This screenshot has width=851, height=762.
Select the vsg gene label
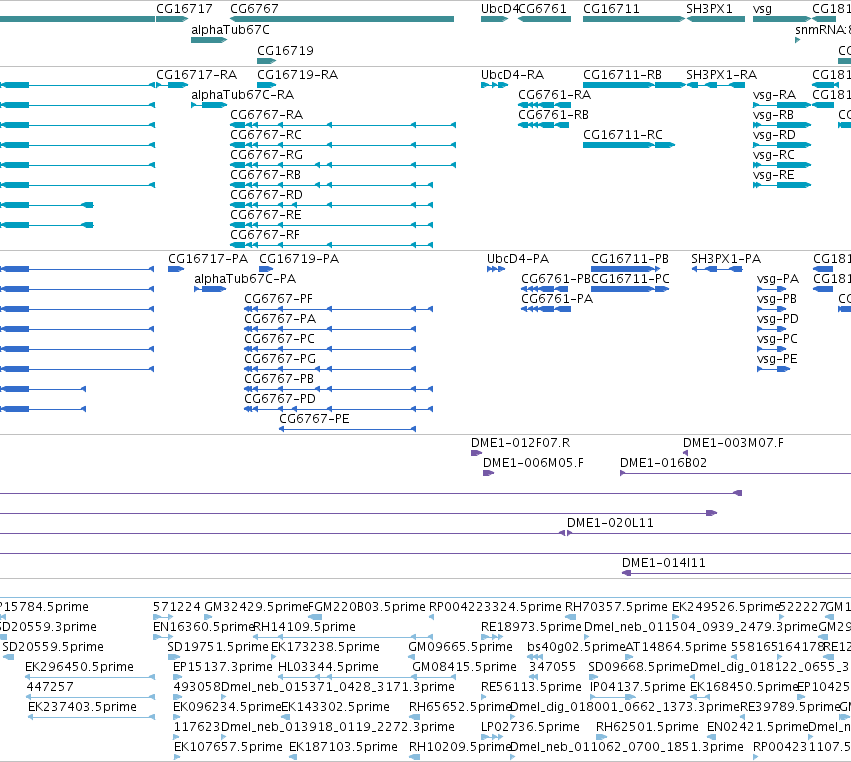[762, 9]
